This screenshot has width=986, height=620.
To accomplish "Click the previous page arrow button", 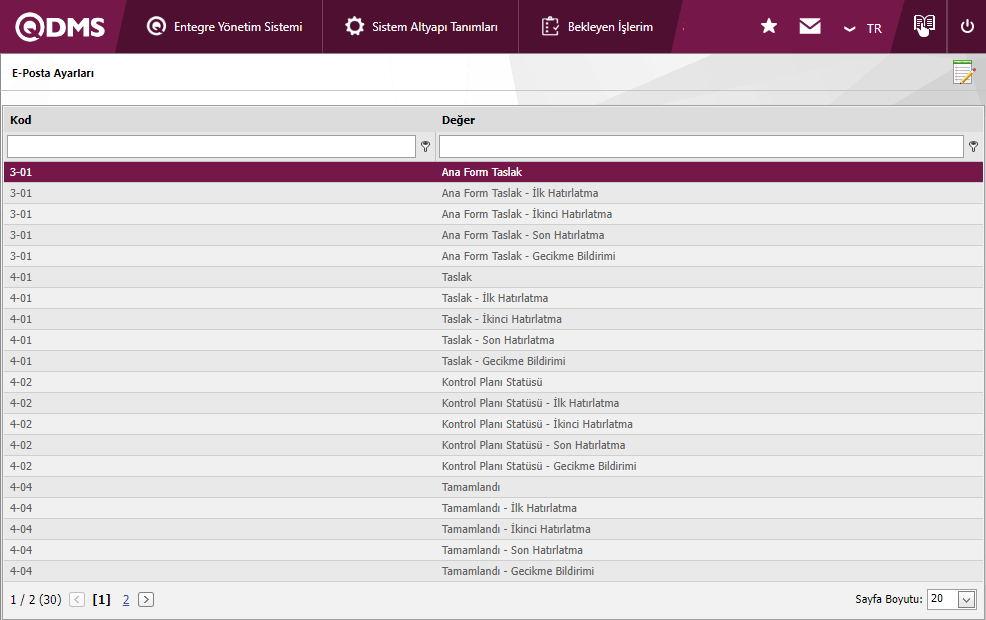I will click(x=77, y=600).
